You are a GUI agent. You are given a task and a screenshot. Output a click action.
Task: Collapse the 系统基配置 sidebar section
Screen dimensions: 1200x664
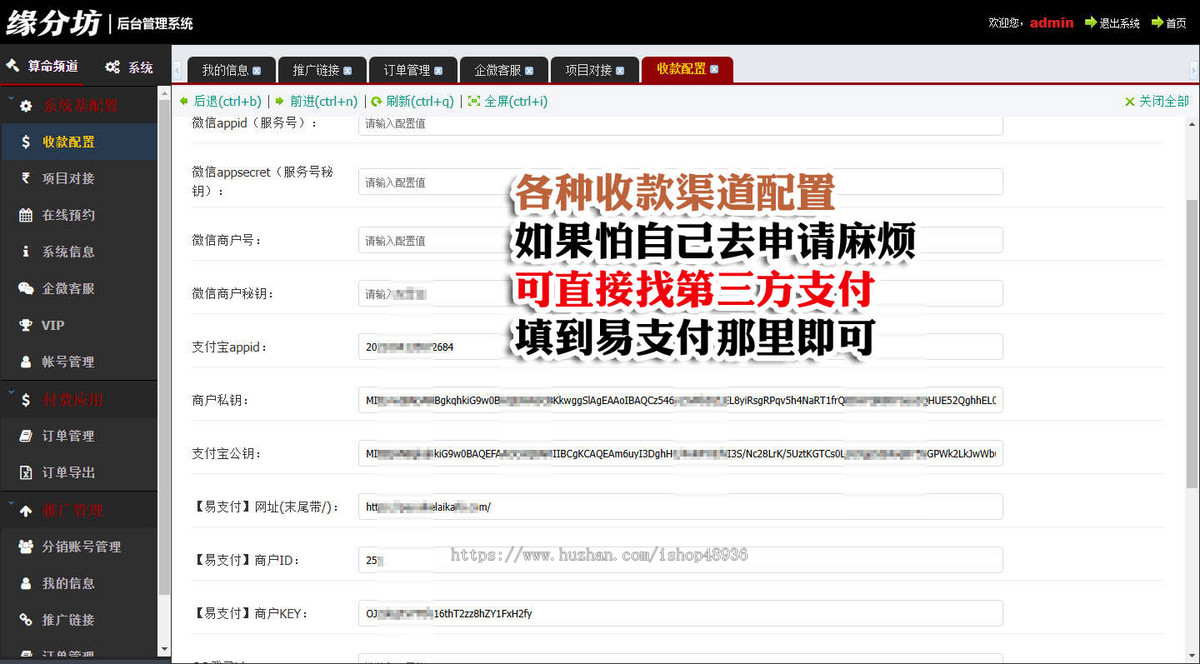click(x=79, y=105)
